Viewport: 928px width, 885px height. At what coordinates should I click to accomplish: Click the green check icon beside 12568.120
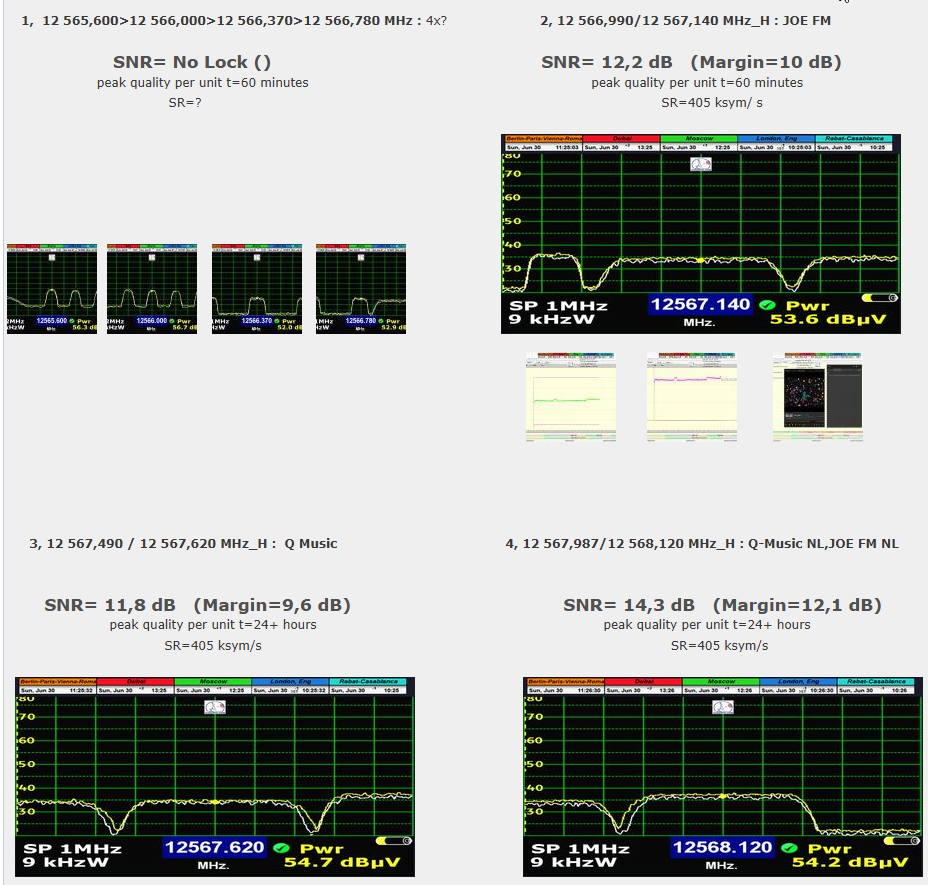789,848
